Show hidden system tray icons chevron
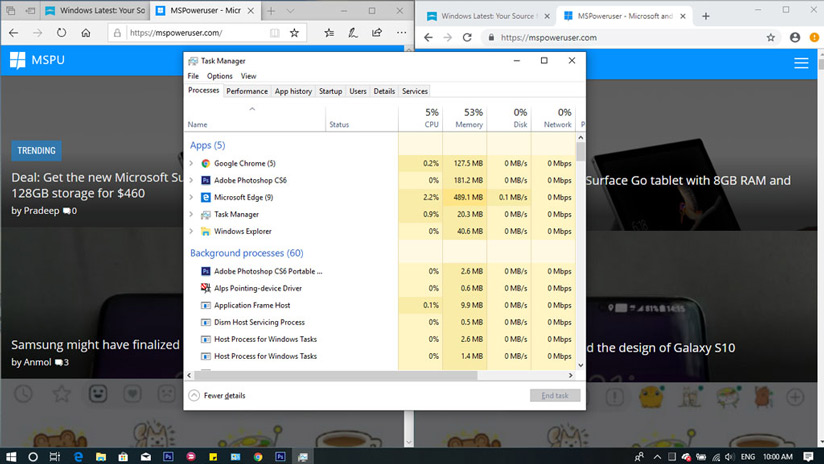This screenshot has height=464, width=824. (657, 457)
